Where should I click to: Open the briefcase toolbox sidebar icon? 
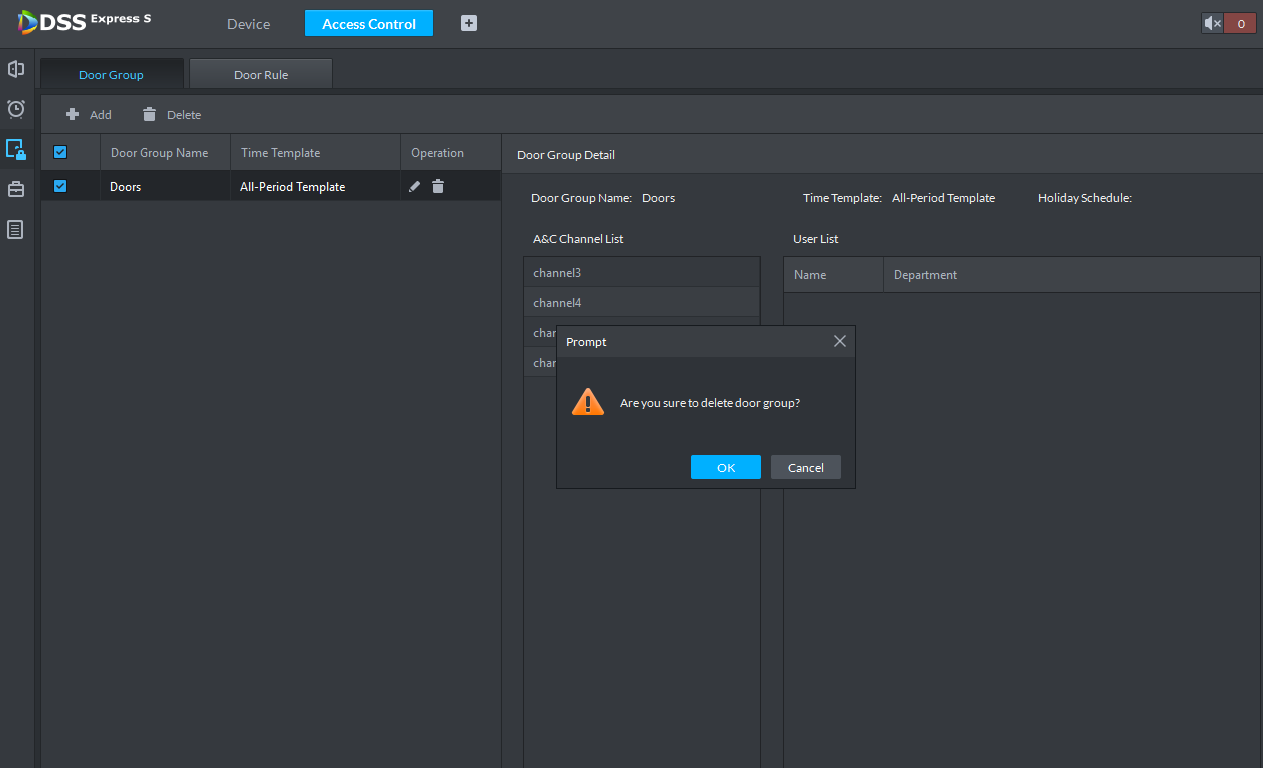coord(16,189)
